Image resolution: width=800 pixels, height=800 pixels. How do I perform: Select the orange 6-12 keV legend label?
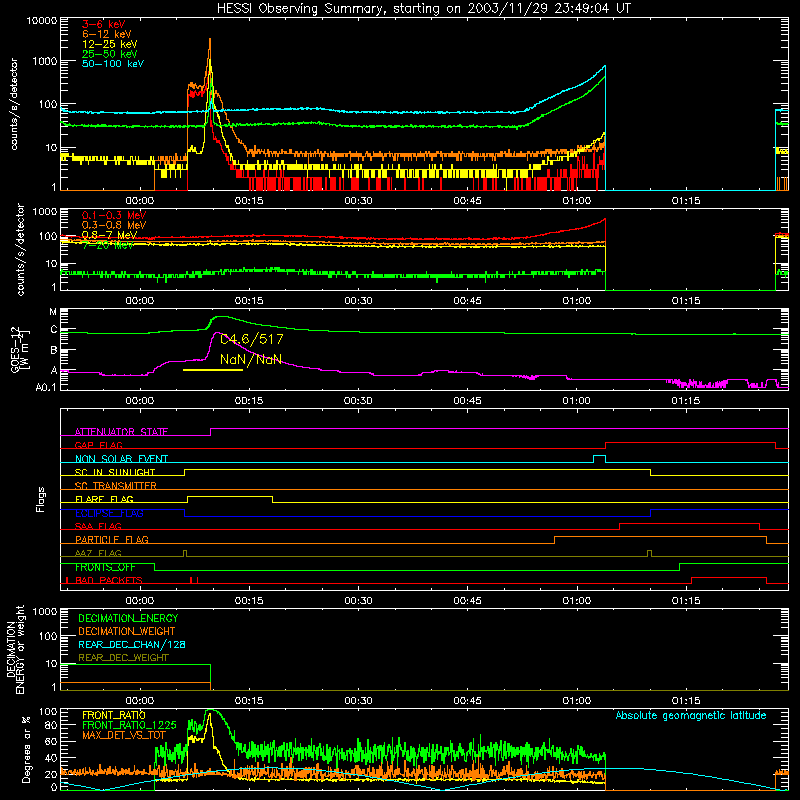(107, 34)
